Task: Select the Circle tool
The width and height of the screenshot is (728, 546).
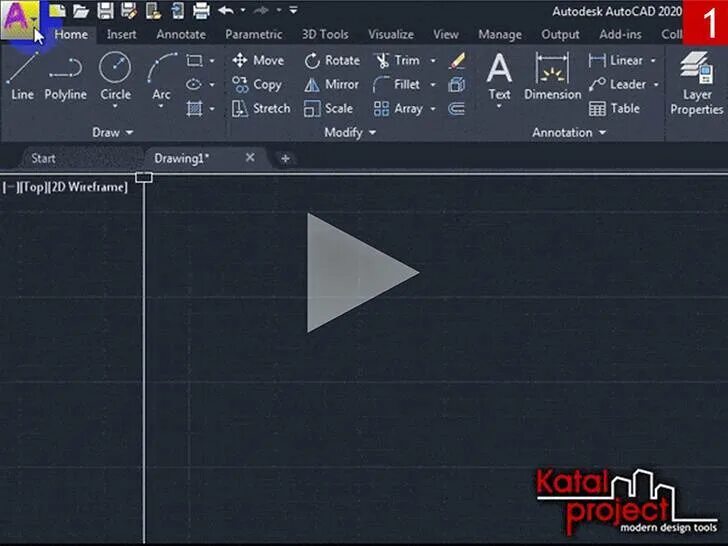Action: point(115,77)
